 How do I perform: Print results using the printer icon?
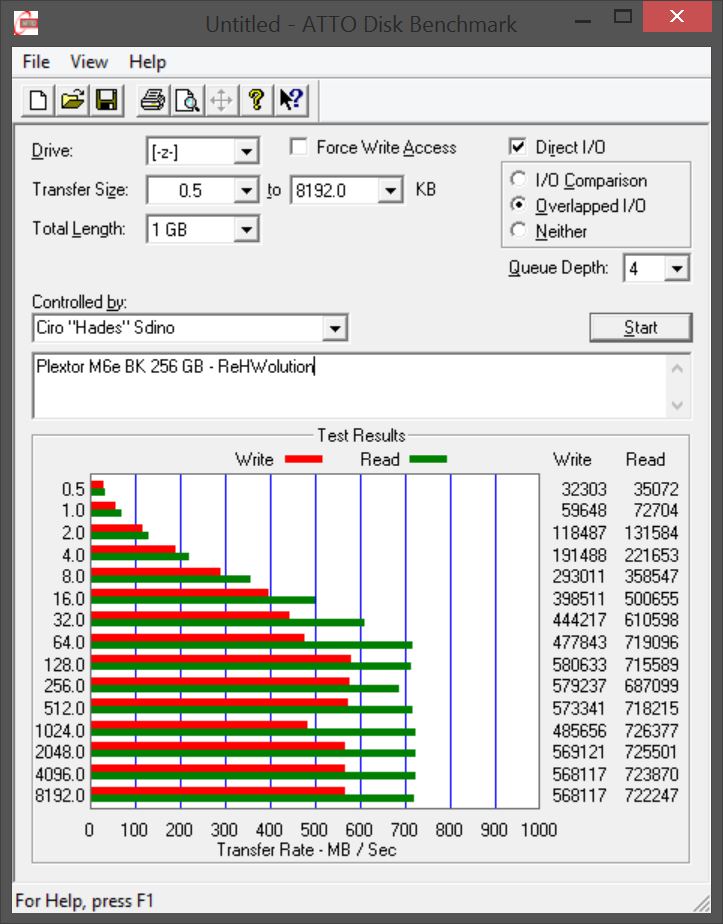pos(153,100)
